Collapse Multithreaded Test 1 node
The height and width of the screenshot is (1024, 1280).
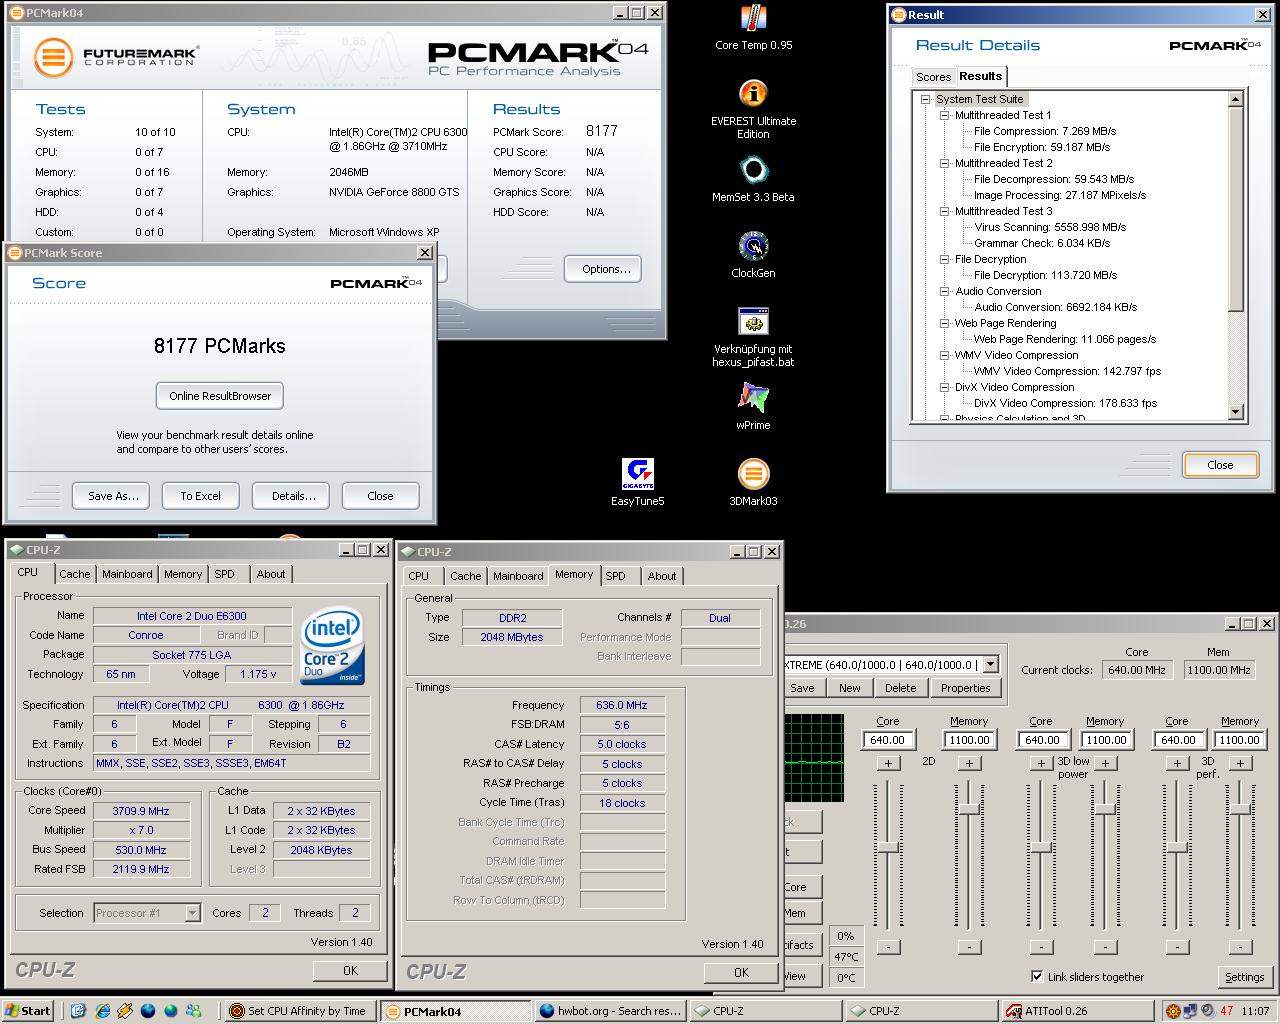tap(944, 115)
